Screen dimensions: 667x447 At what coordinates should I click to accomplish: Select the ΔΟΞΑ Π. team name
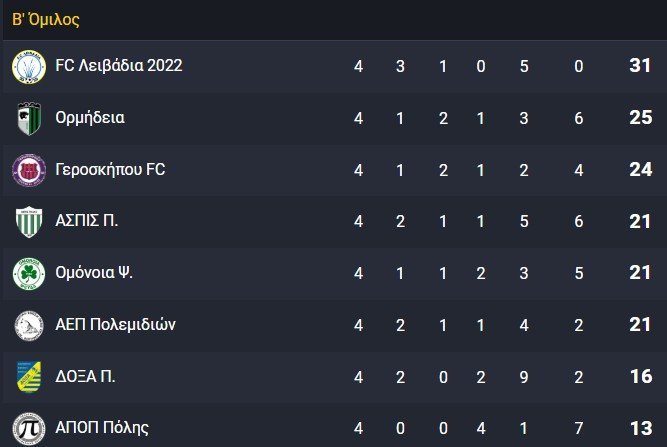(85, 376)
